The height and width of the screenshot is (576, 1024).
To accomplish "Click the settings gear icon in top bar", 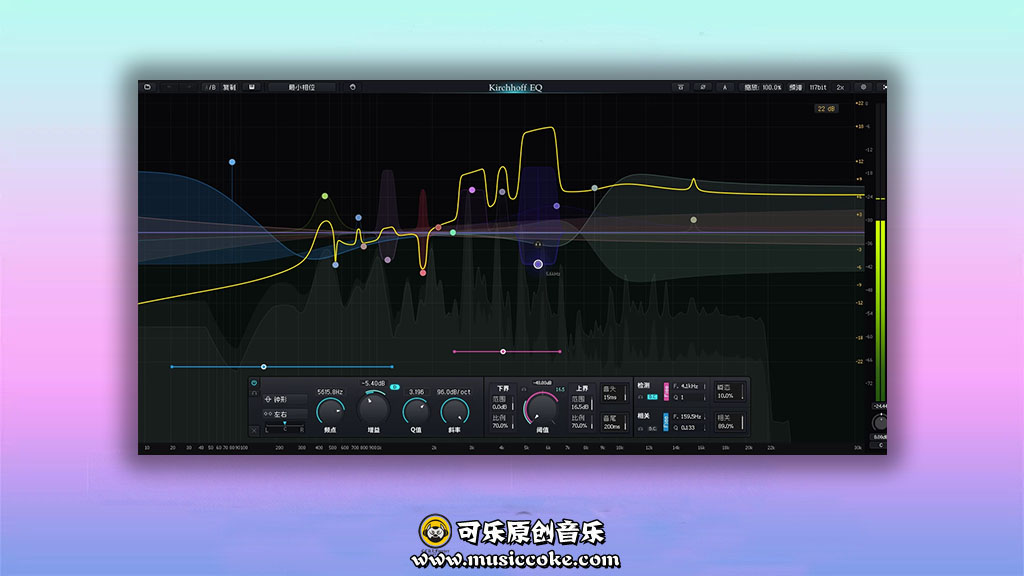I will click(x=863, y=87).
